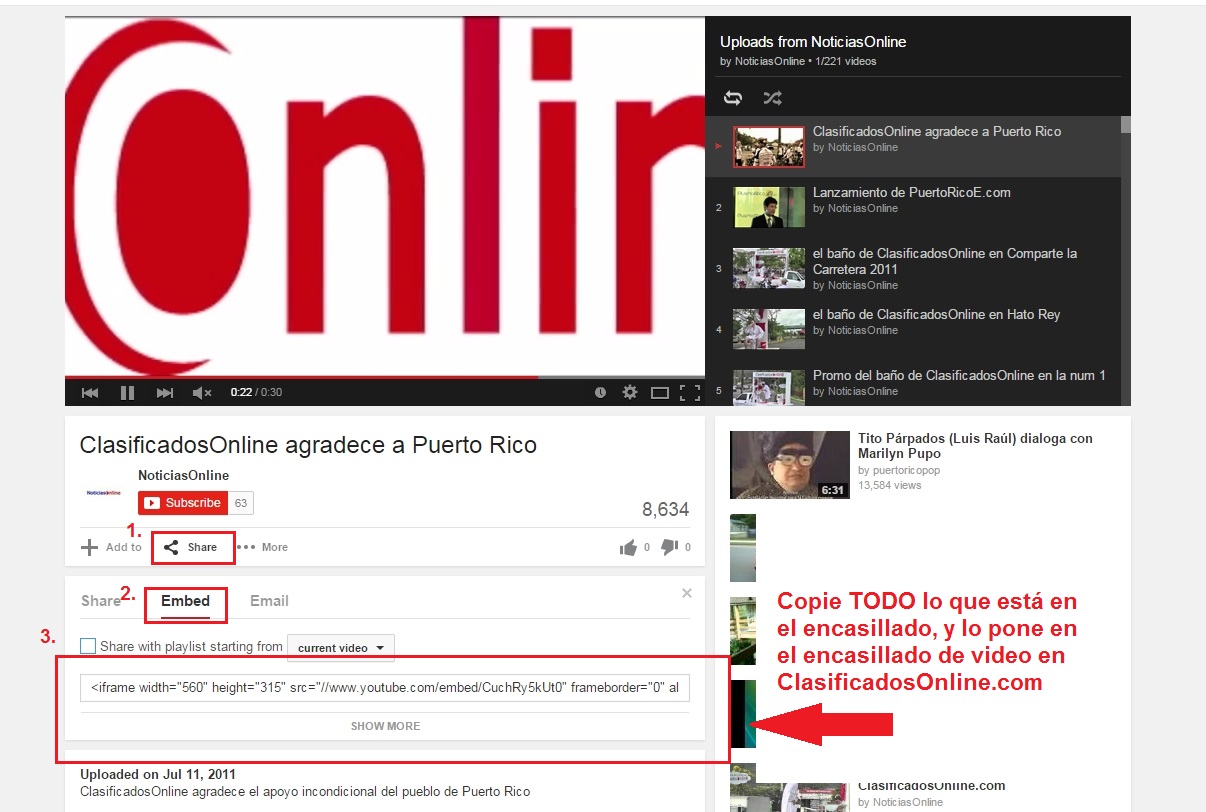Check 'Share with playlist starting from'
Image resolution: width=1206 pixels, height=812 pixels.
(x=88, y=647)
